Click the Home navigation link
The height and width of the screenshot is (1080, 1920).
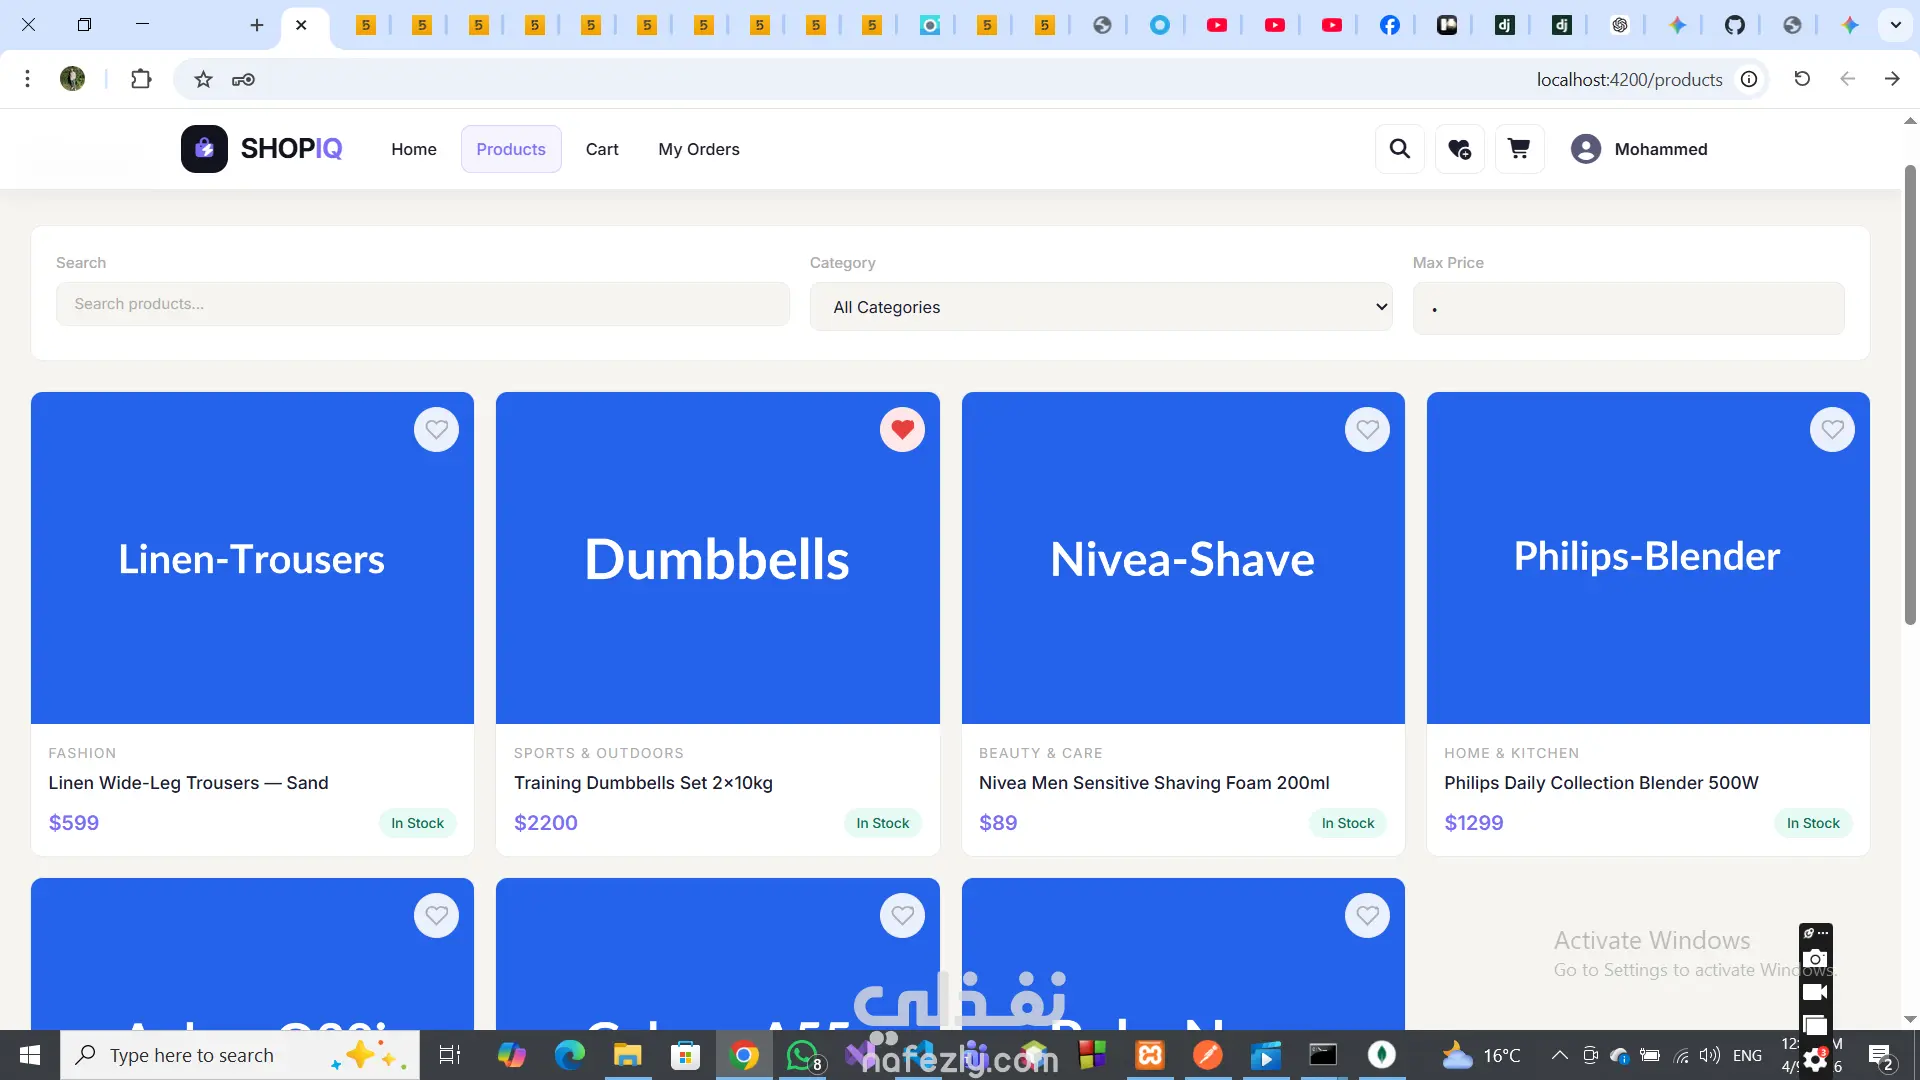coord(414,149)
